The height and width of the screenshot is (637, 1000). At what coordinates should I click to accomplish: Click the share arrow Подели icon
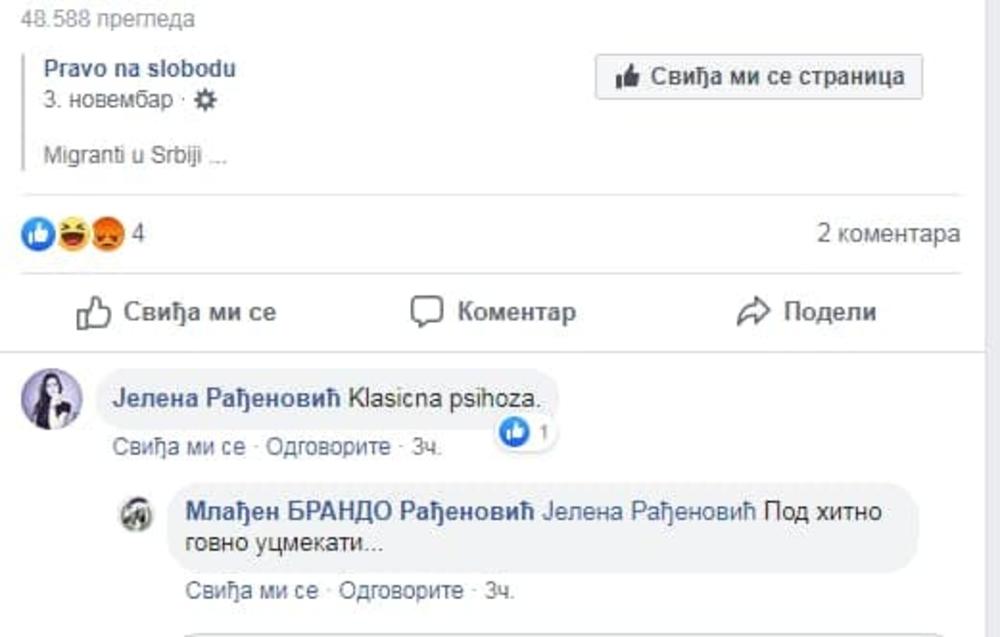click(752, 313)
